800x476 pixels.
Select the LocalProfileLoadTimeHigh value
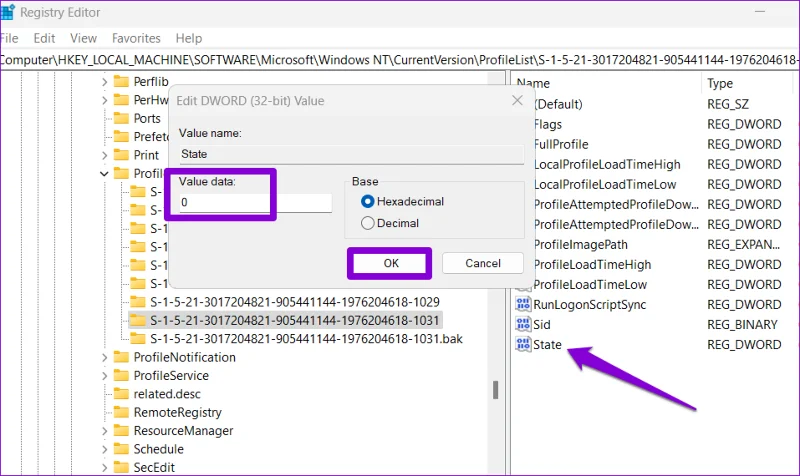(x=607, y=164)
